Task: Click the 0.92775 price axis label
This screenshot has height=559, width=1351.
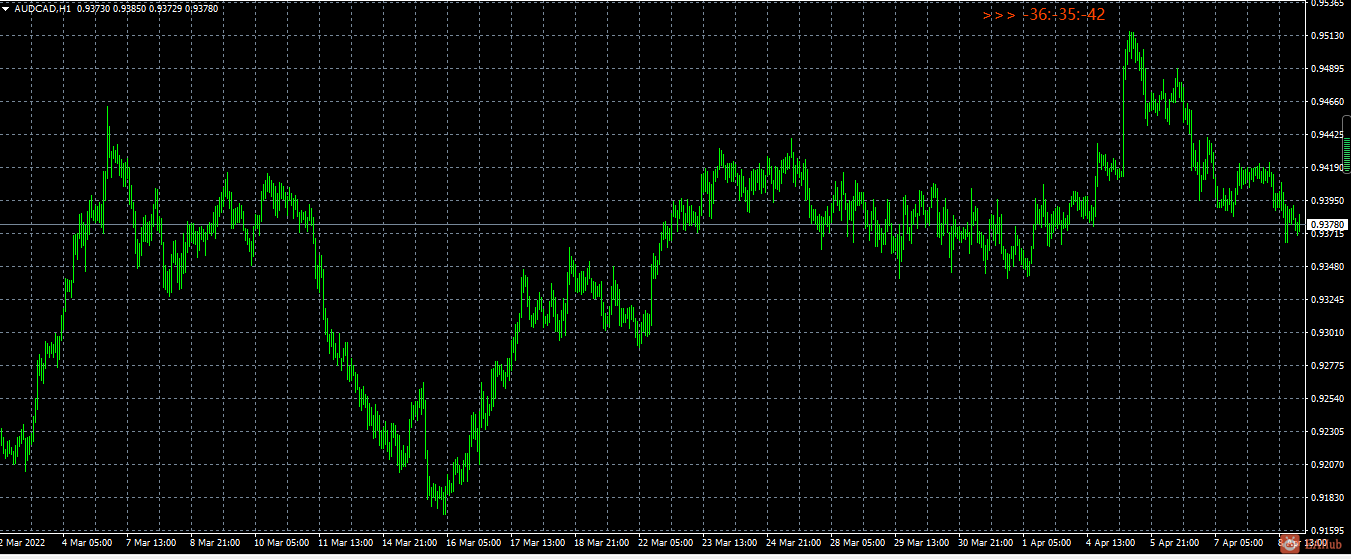Action: [1327, 366]
